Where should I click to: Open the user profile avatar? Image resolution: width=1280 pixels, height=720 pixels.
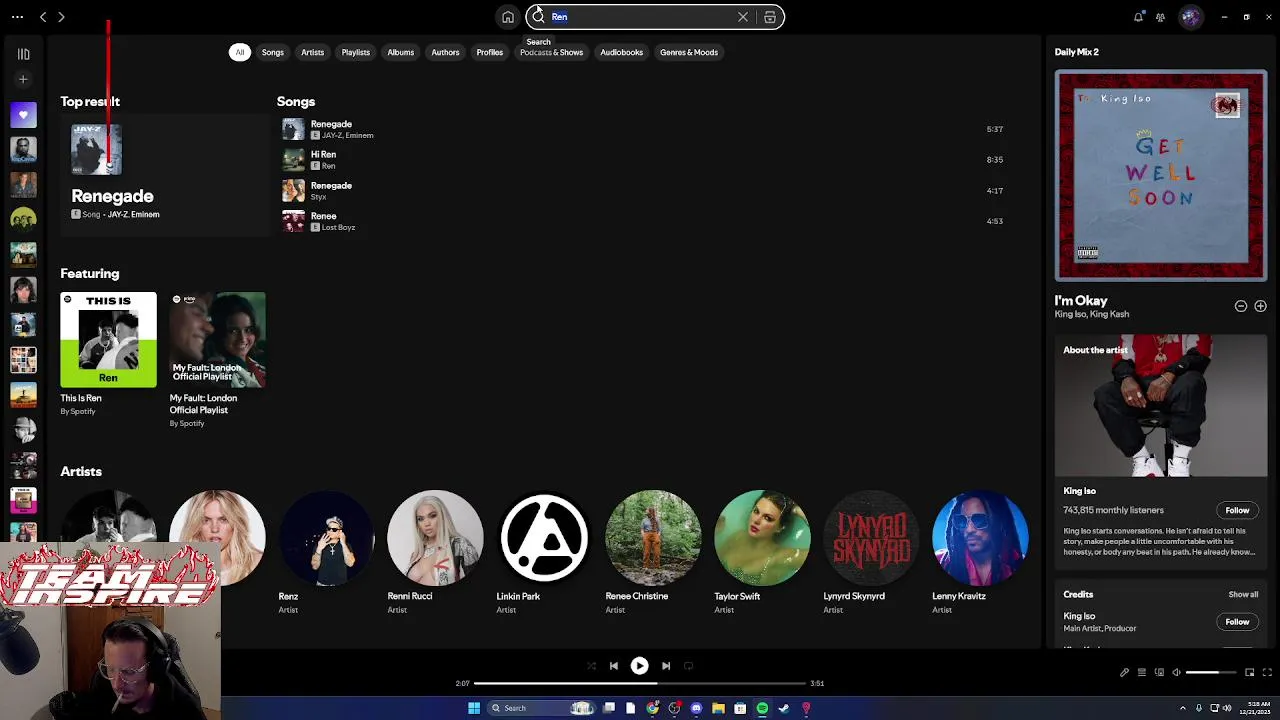tap(1190, 17)
